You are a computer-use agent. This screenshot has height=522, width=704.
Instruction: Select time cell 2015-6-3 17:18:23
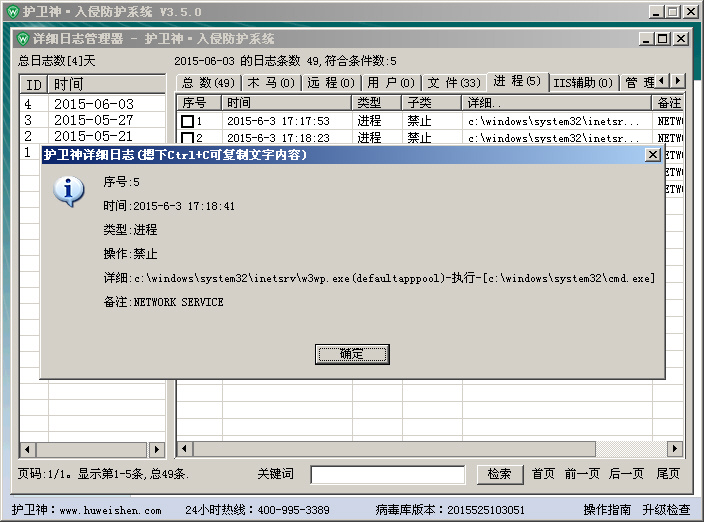278,137
